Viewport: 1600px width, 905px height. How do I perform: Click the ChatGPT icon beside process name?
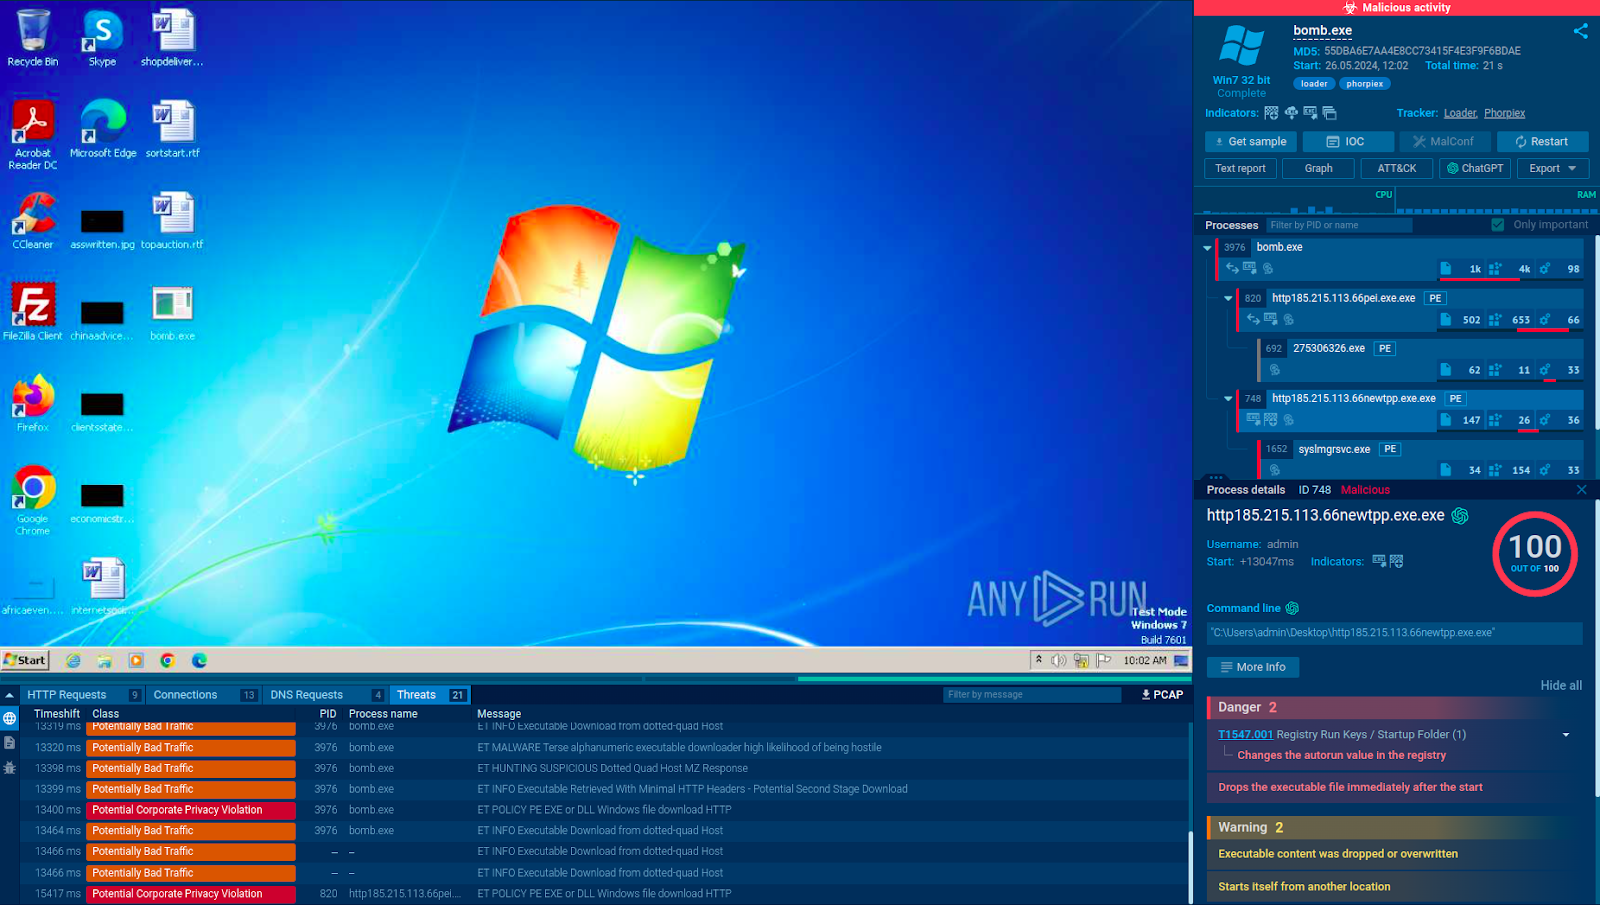tap(1460, 516)
